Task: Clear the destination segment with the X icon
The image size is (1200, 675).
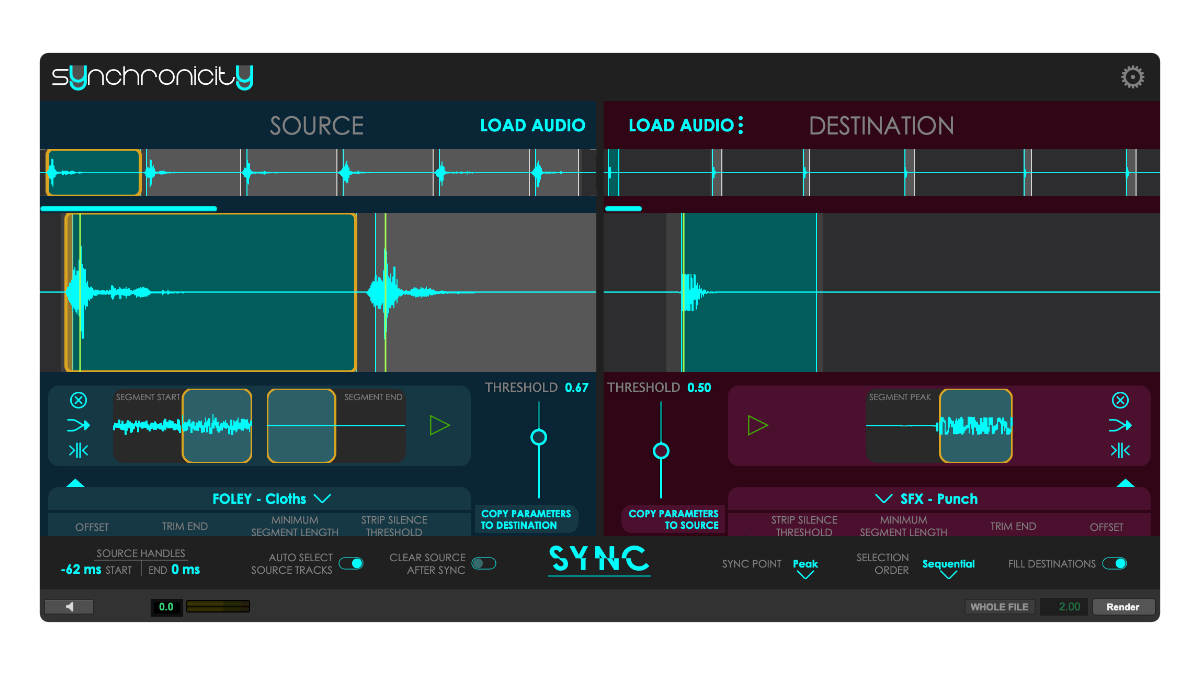Action: coord(1120,400)
